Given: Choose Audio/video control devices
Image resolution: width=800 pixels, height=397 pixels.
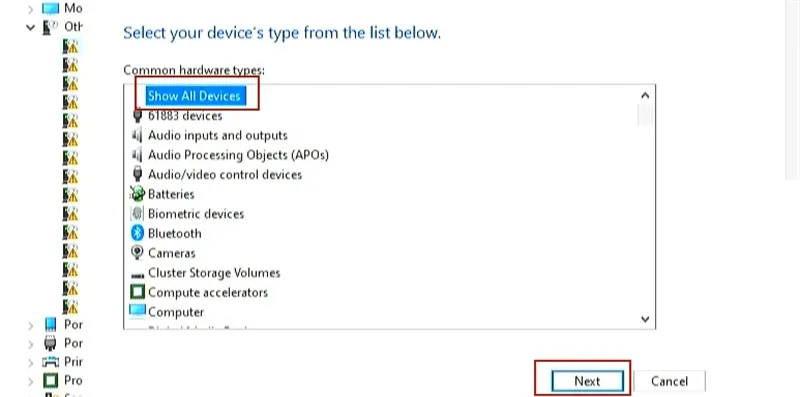Looking at the screenshot, I should (225, 175).
